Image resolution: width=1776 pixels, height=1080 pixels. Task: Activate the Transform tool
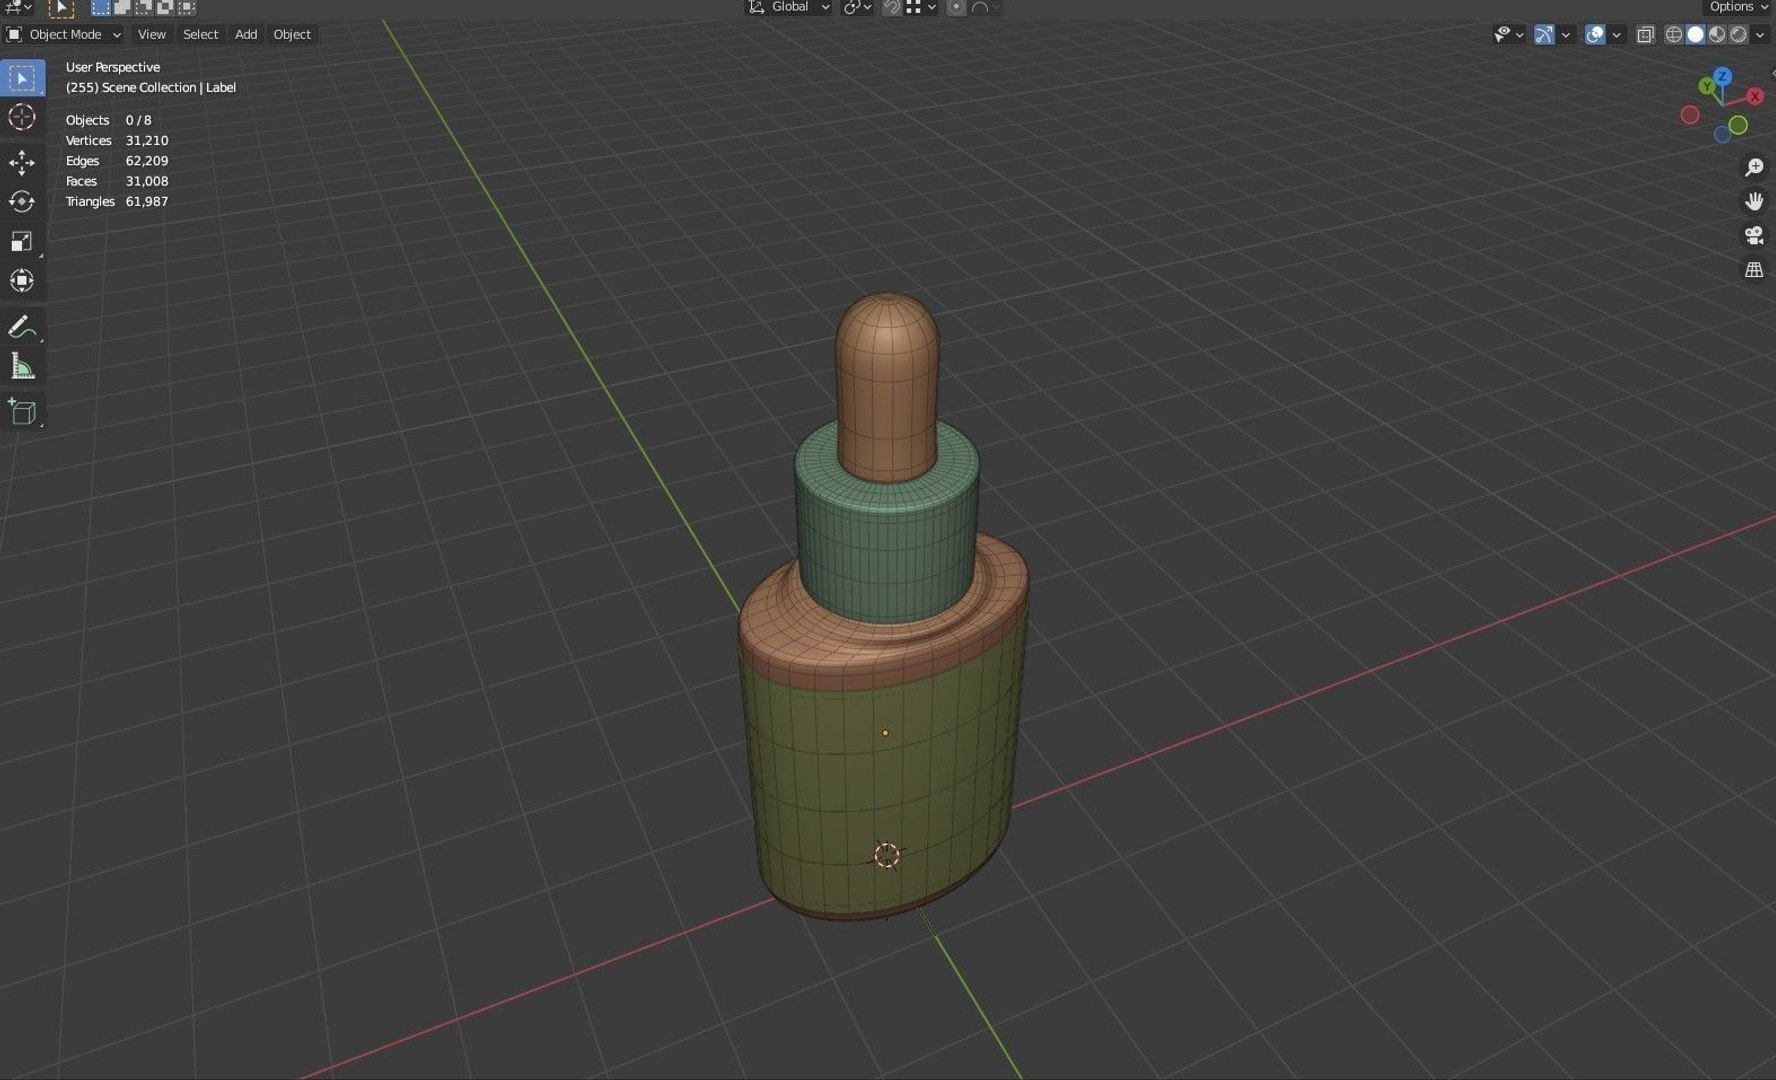pos(22,280)
